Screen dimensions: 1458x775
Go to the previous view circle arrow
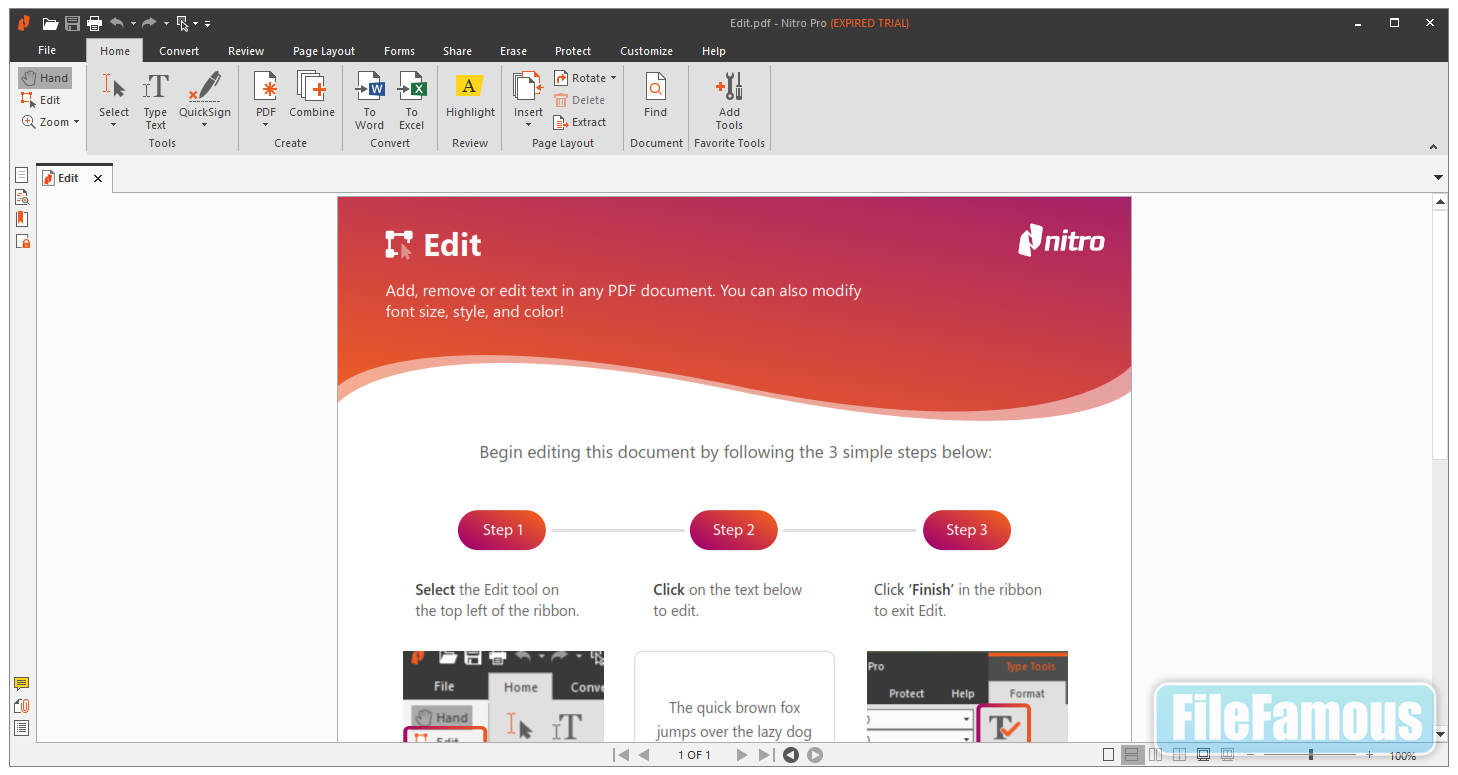(791, 755)
